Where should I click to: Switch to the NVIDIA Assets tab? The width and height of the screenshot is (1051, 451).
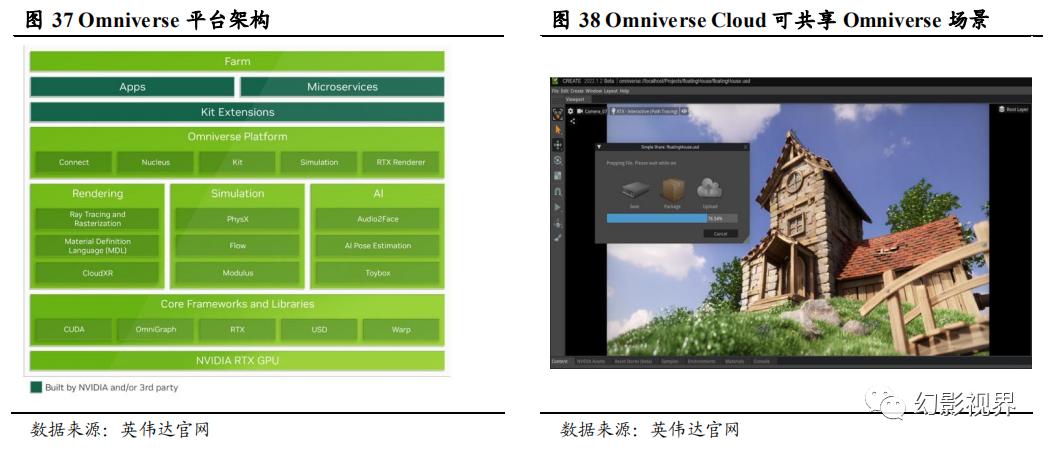click(x=591, y=361)
